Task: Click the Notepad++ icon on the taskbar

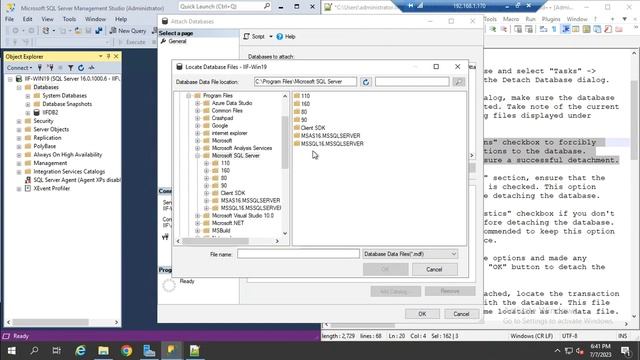Action: click(195, 351)
